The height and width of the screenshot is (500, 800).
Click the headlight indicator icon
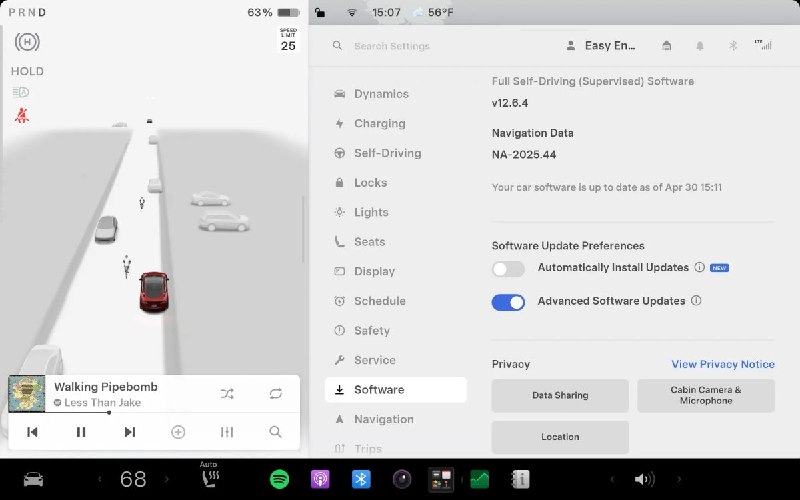tap(20, 92)
